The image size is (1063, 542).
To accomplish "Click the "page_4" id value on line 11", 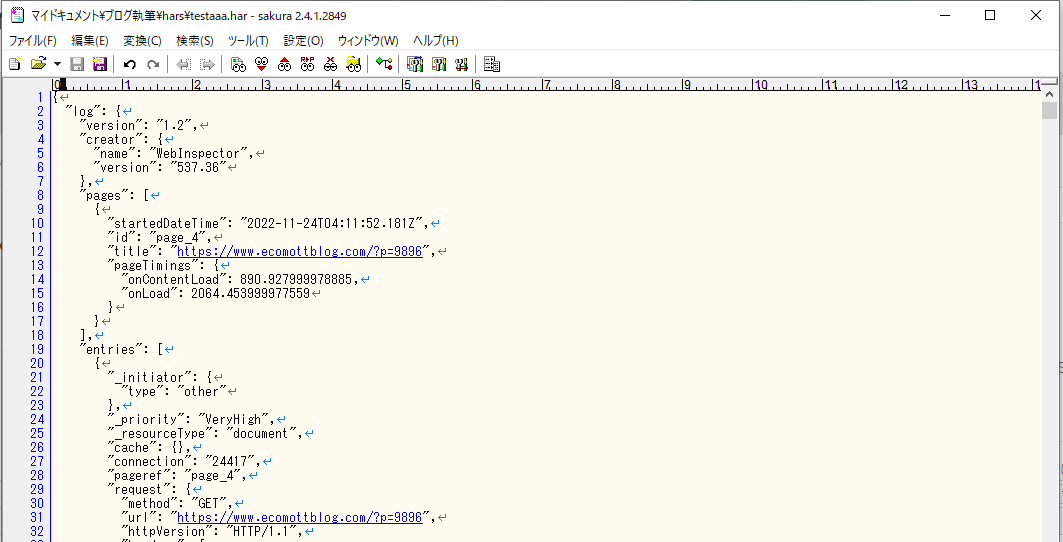I will click(x=179, y=237).
